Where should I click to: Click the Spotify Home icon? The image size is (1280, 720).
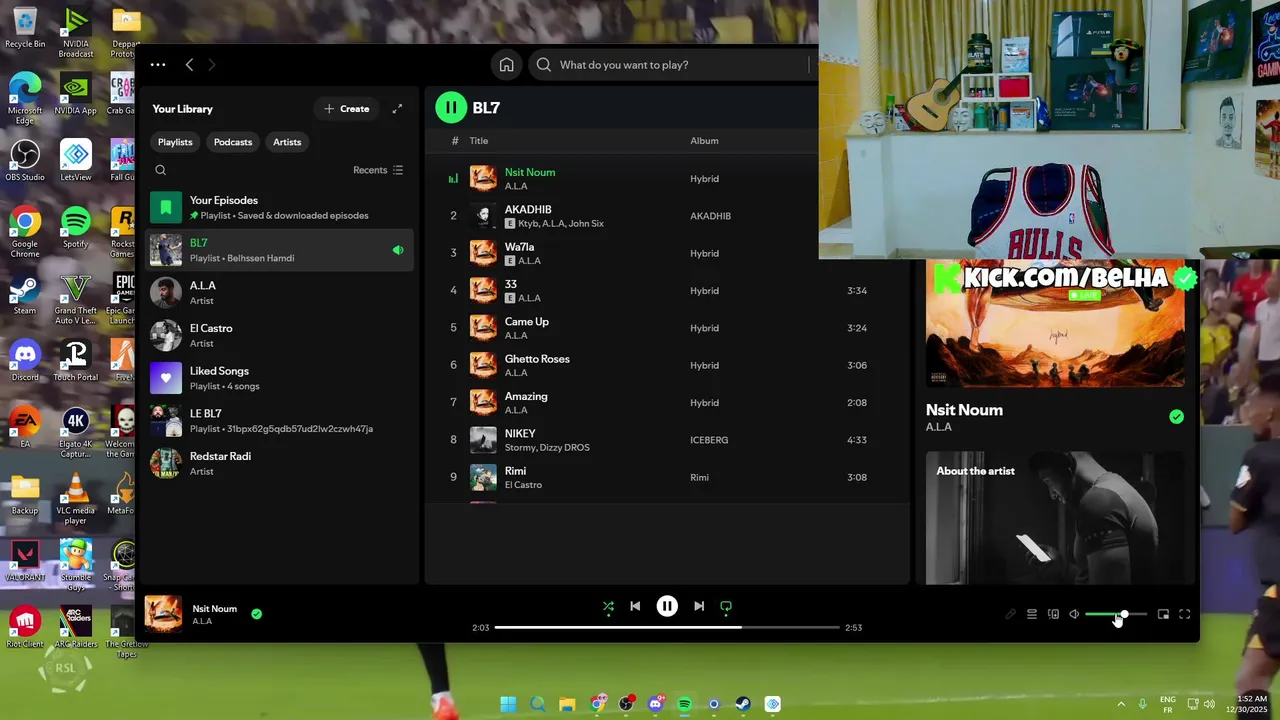507,65
